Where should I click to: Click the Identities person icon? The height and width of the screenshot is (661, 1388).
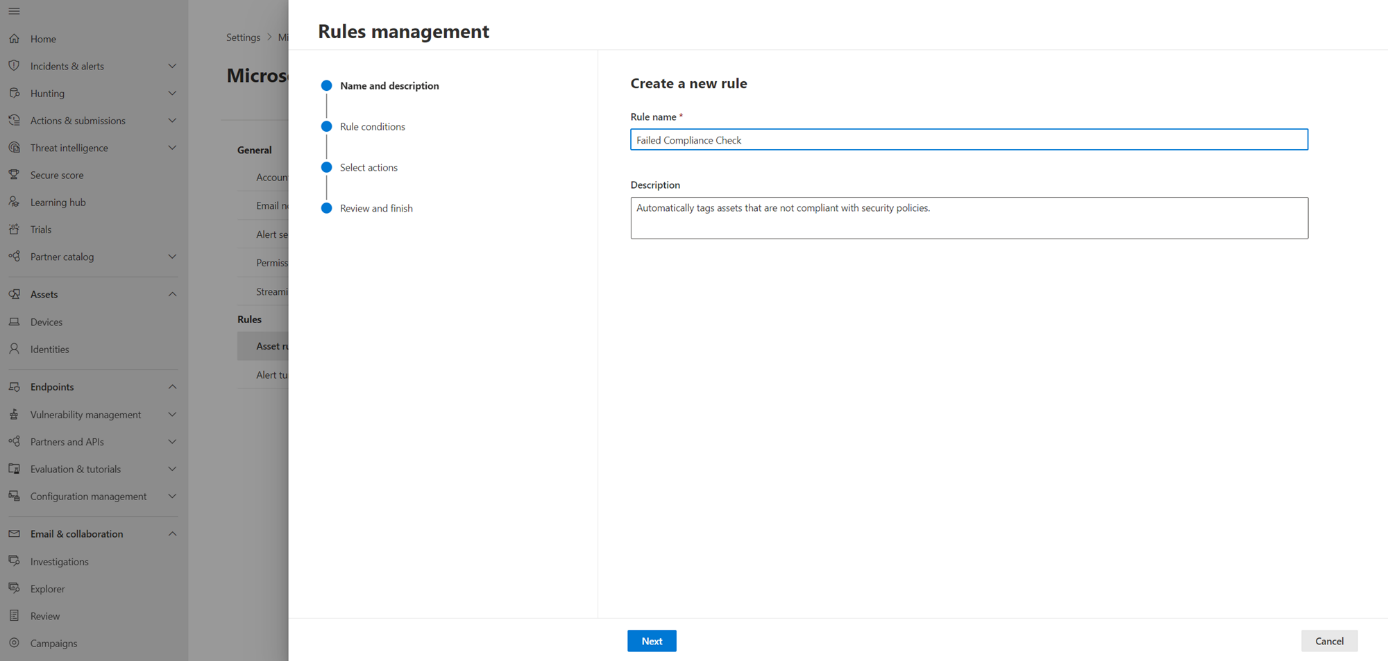click(14, 349)
